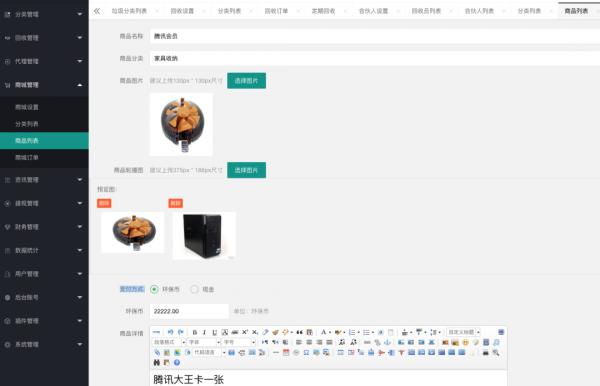Click the magnifier preview icon
600x386 pixels.
click(x=496, y=352)
